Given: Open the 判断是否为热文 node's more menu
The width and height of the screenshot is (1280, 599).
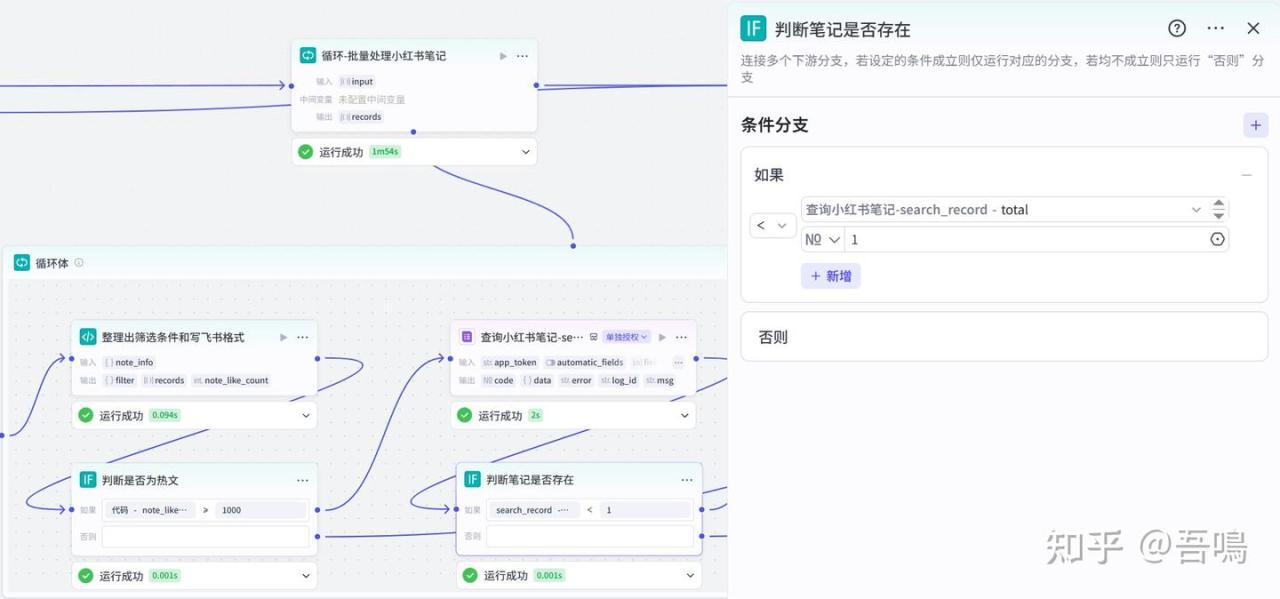Looking at the screenshot, I should point(302,480).
